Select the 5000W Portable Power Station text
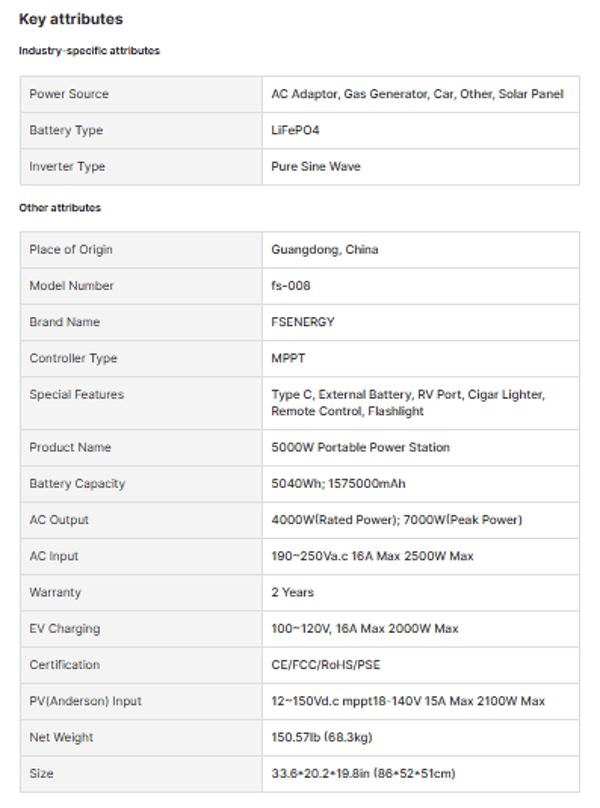Viewport: 600px width, 808px height. point(361,447)
